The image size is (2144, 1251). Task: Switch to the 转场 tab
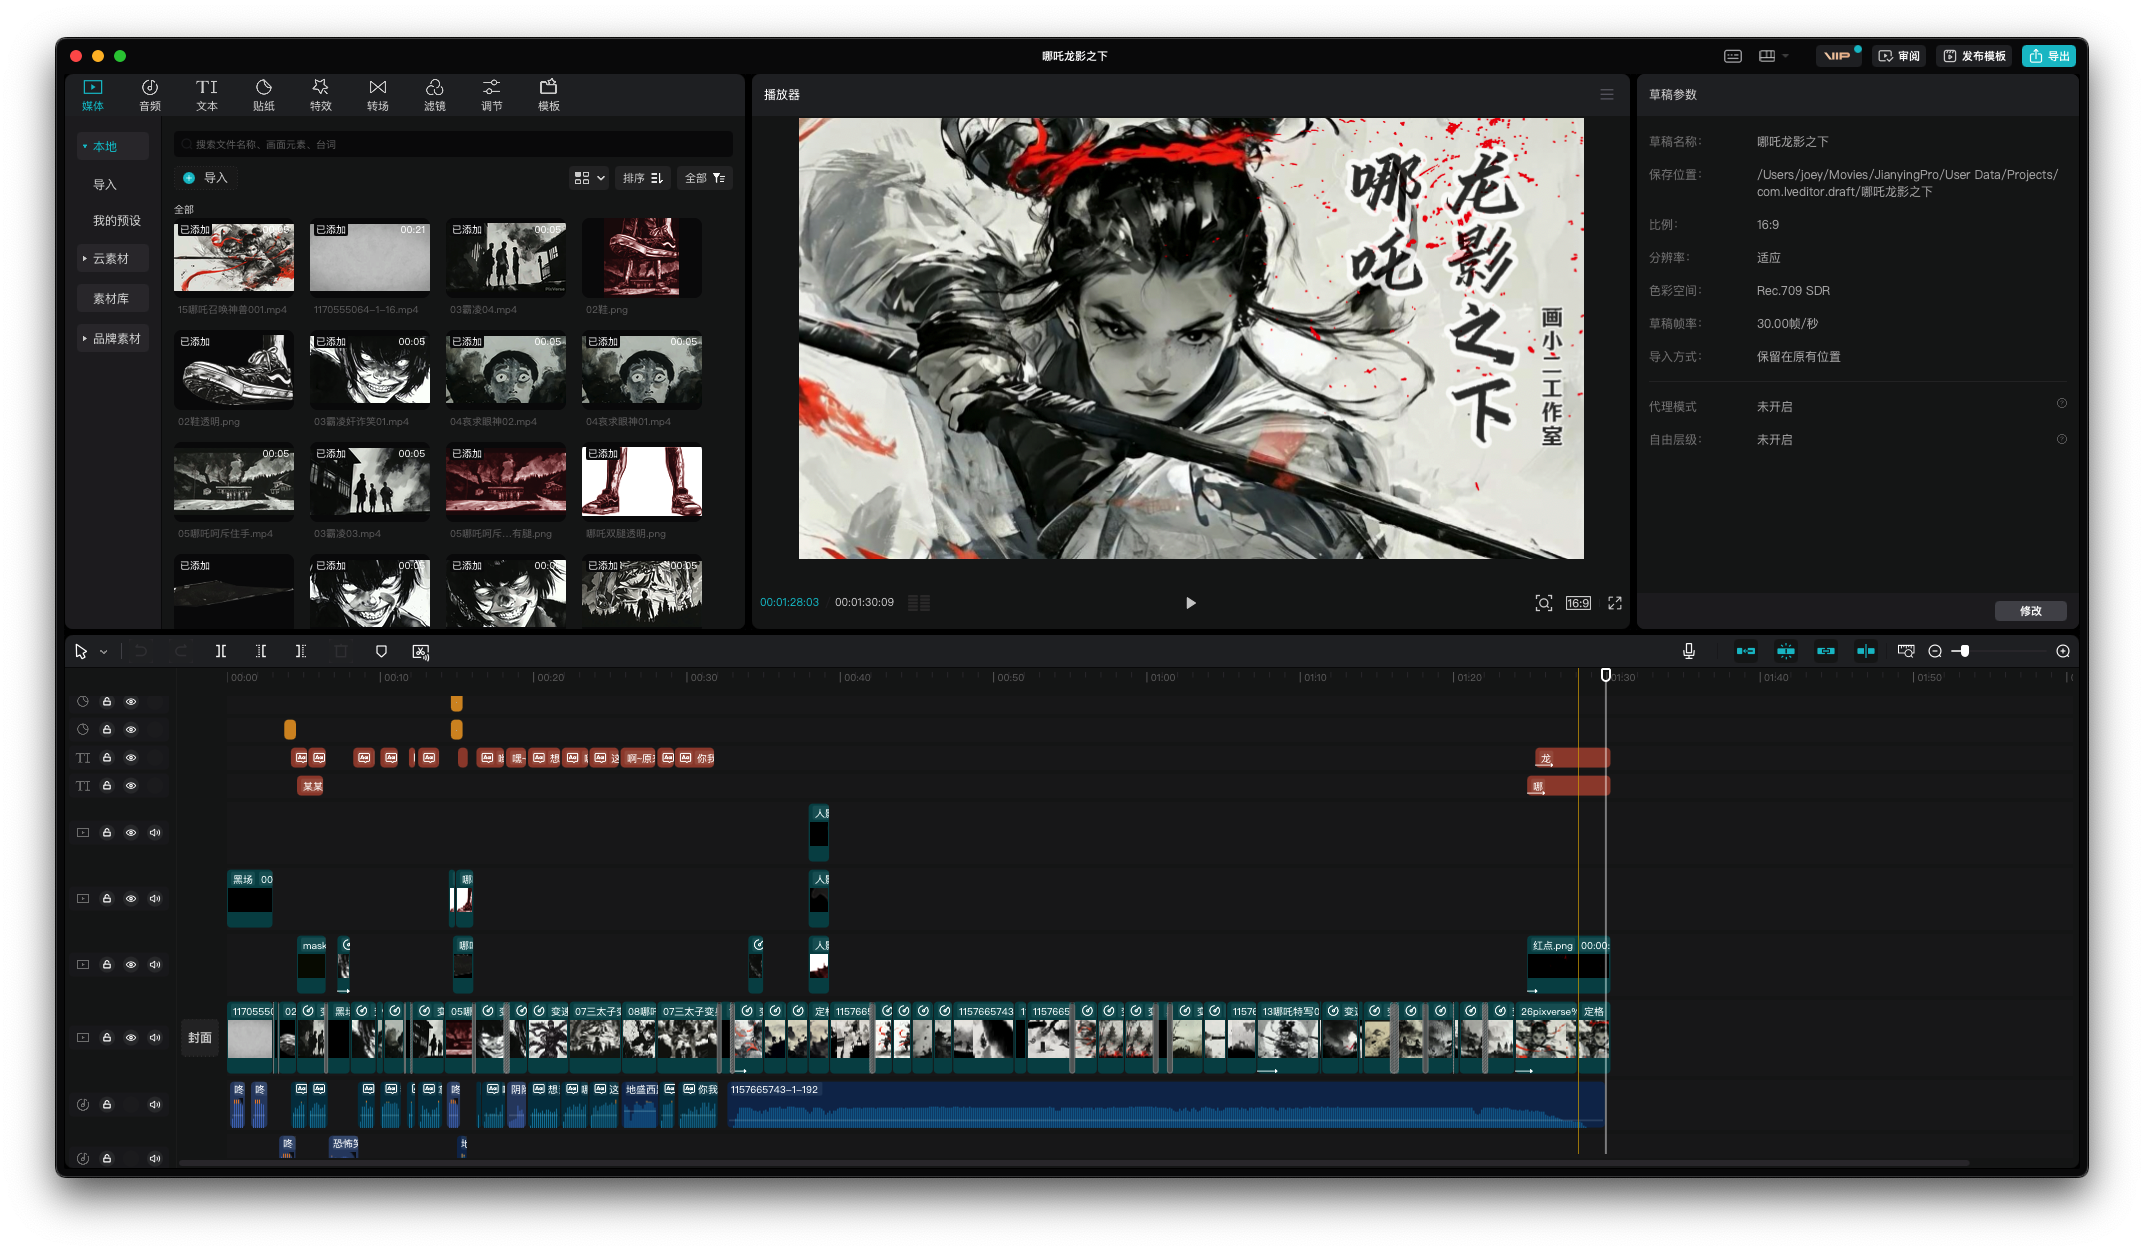point(378,95)
